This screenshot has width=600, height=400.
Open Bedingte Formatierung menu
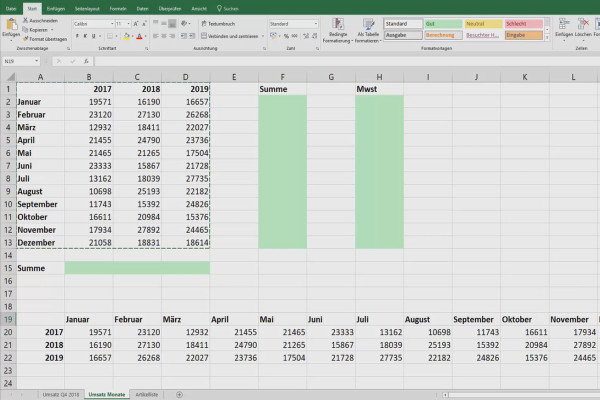click(x=337, y=30)
